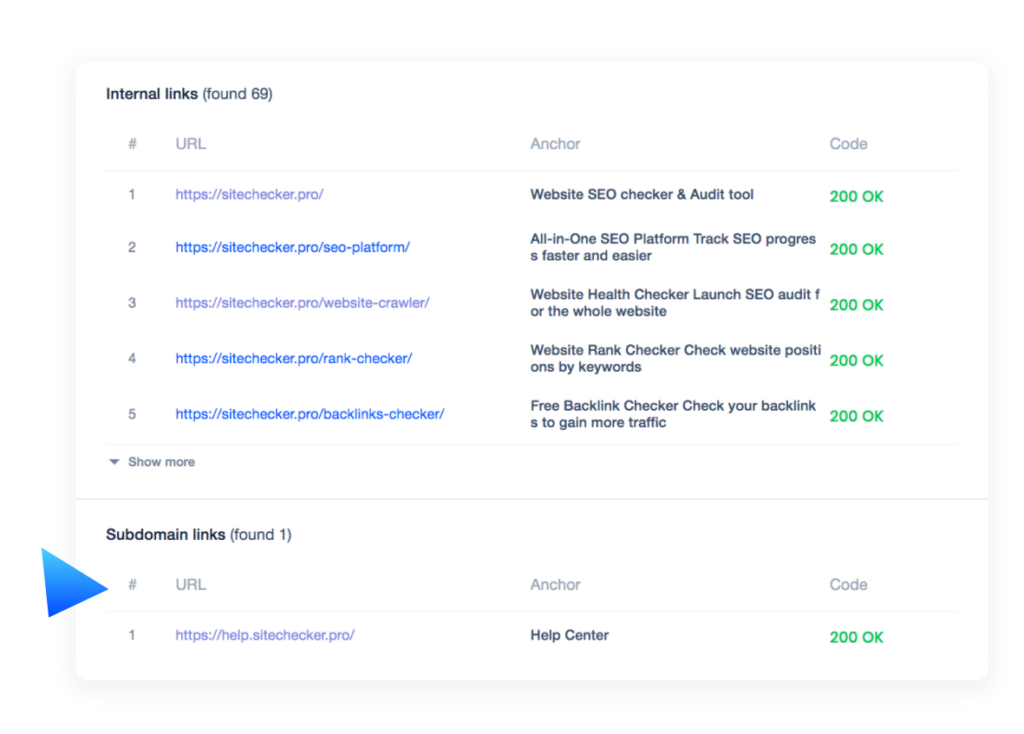Screen dimensions: 1024x734
Task: Click row number 3 in Internal links
Action: pyautogui.click(x=132, y=303)
